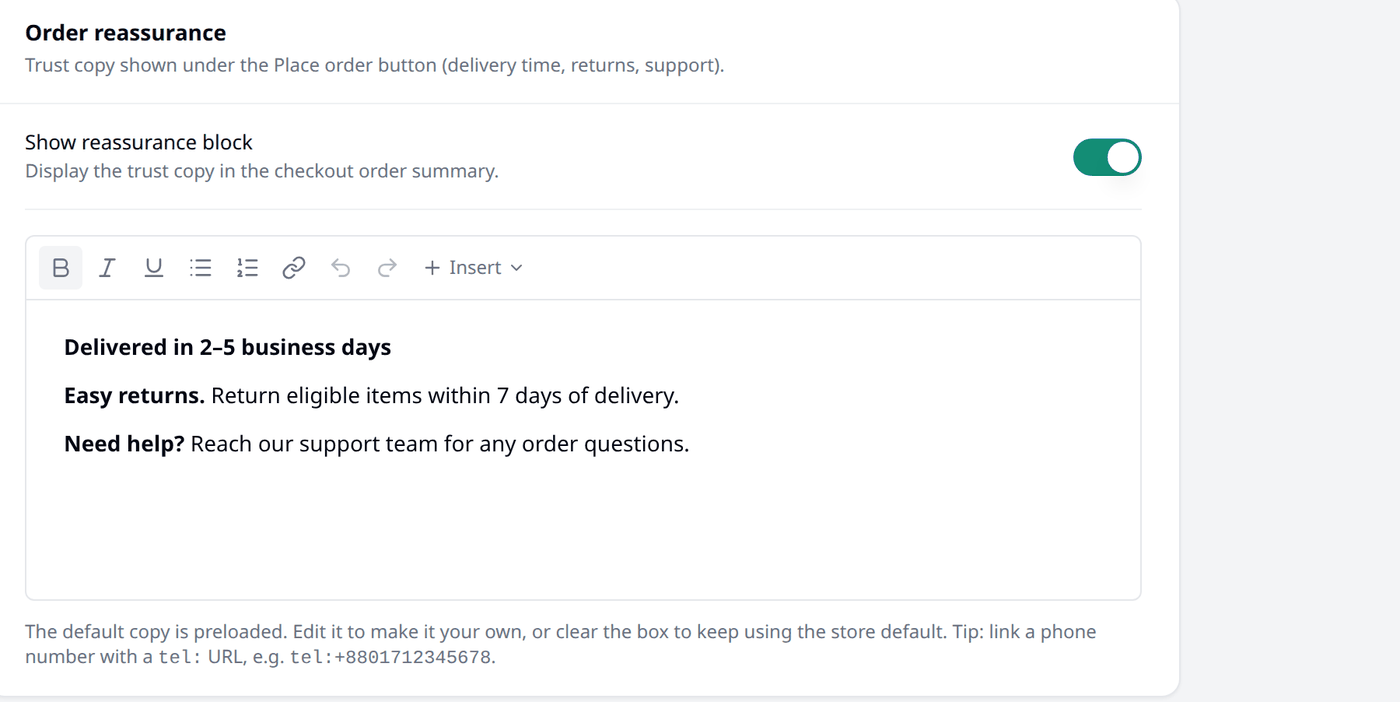Place the cursor in the line "Delivered in 2–5 business days"
1400x702 pixels.
point(227,347)
